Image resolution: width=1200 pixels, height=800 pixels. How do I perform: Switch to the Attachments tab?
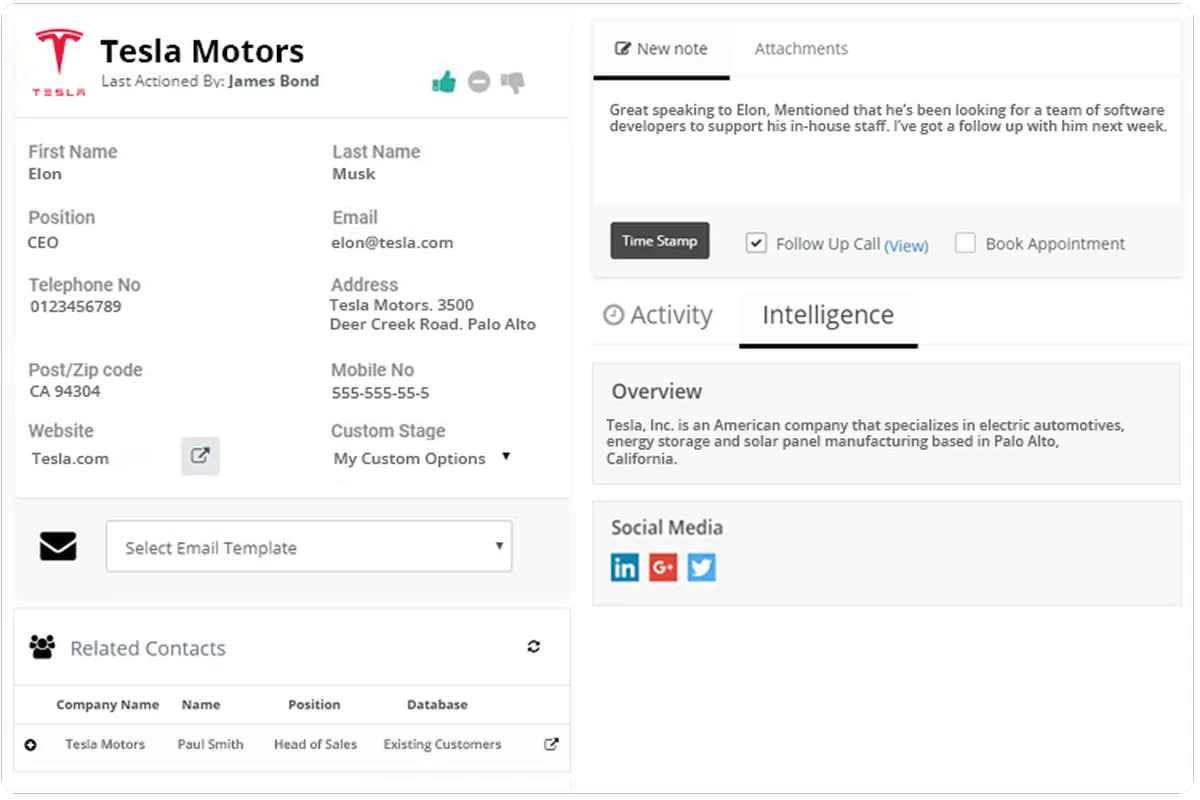click(801, 49)
